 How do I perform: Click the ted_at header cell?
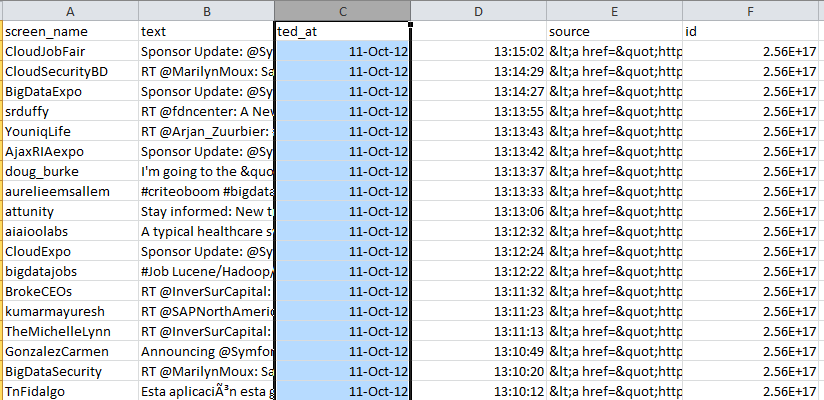click(341, 31)
